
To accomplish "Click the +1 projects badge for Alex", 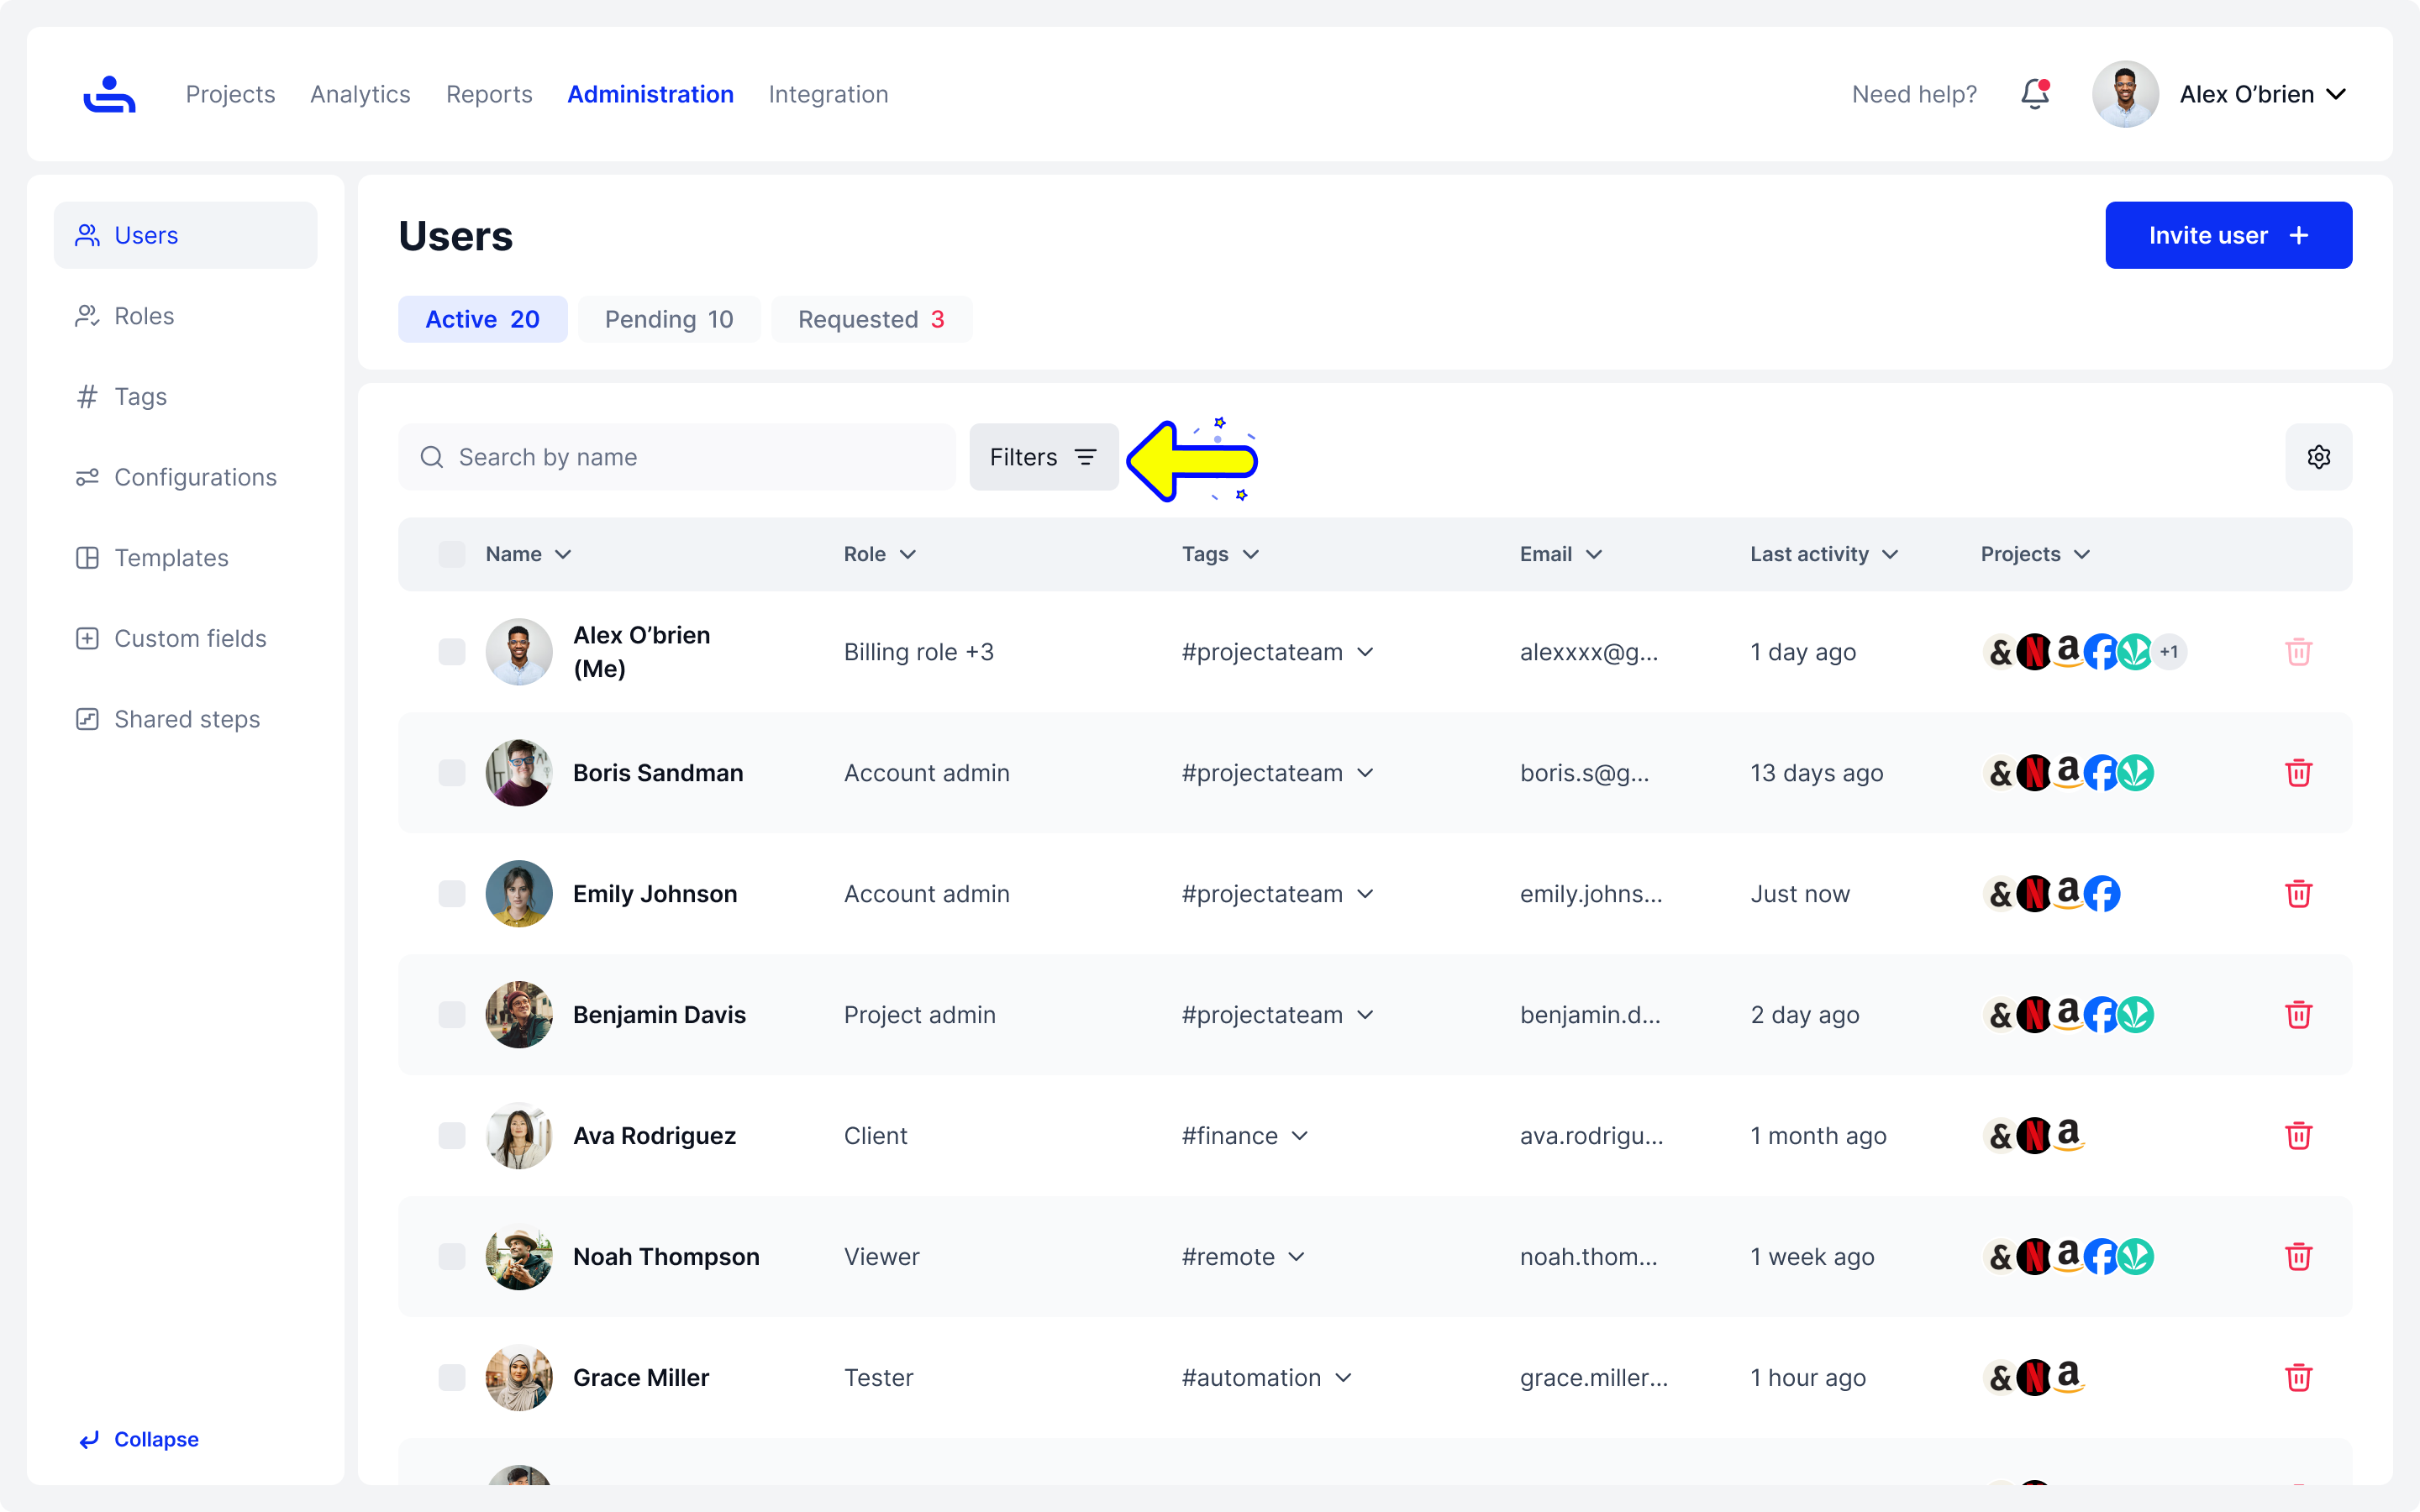I will point(2169,652).
